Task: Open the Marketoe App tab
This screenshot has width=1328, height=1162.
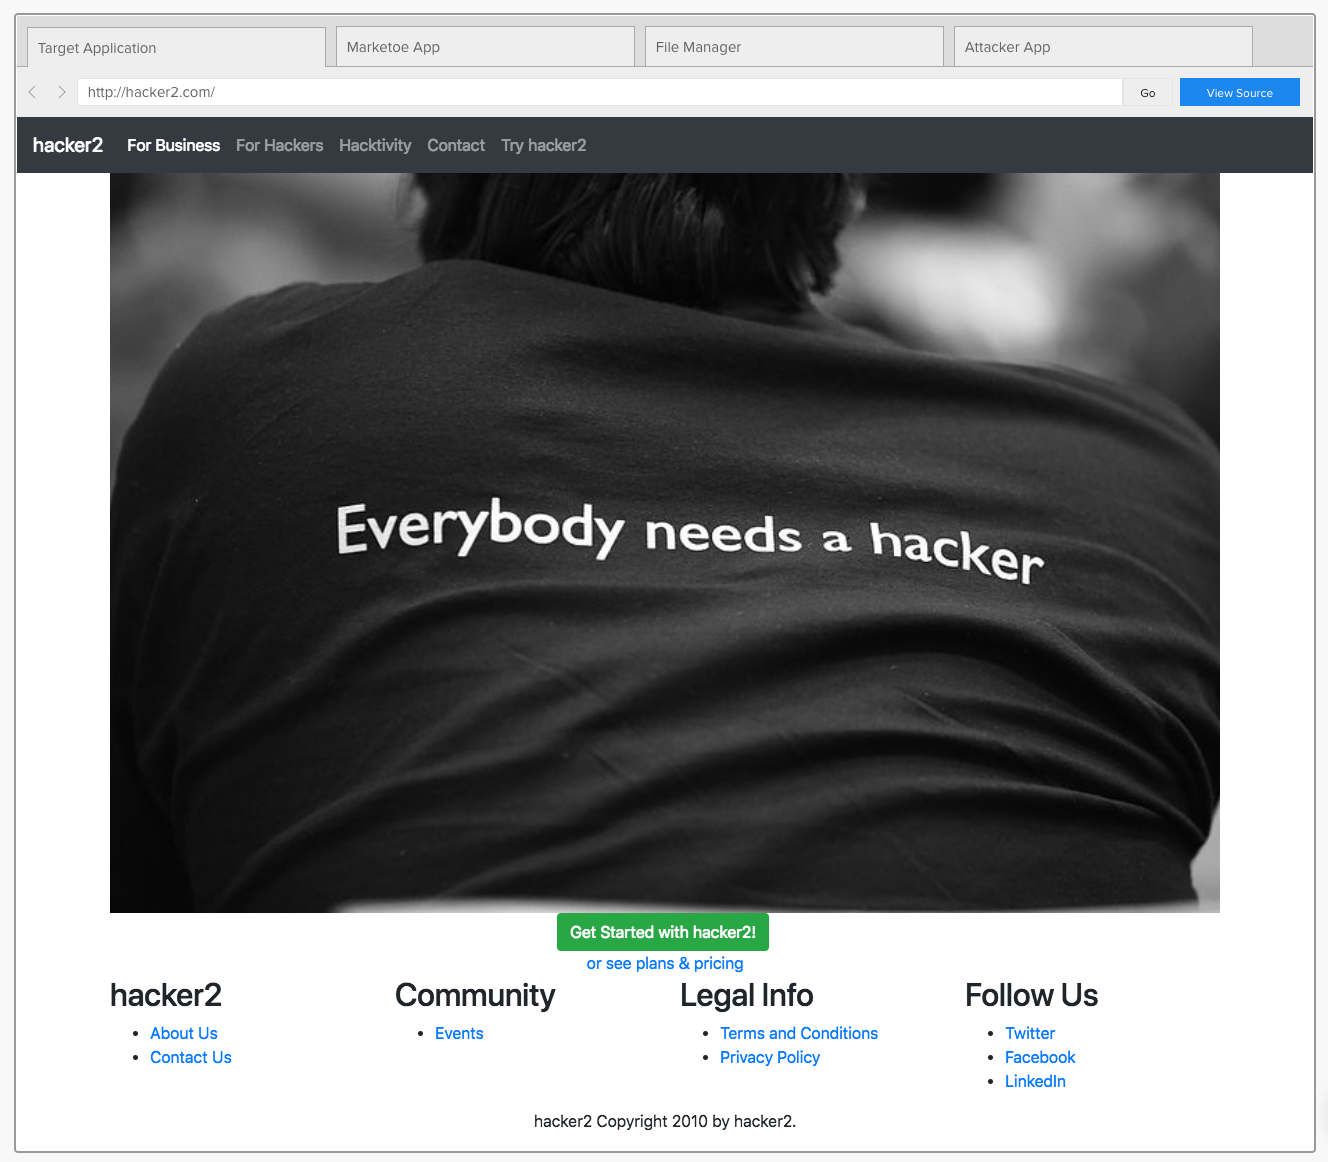Action: [485, 47]
